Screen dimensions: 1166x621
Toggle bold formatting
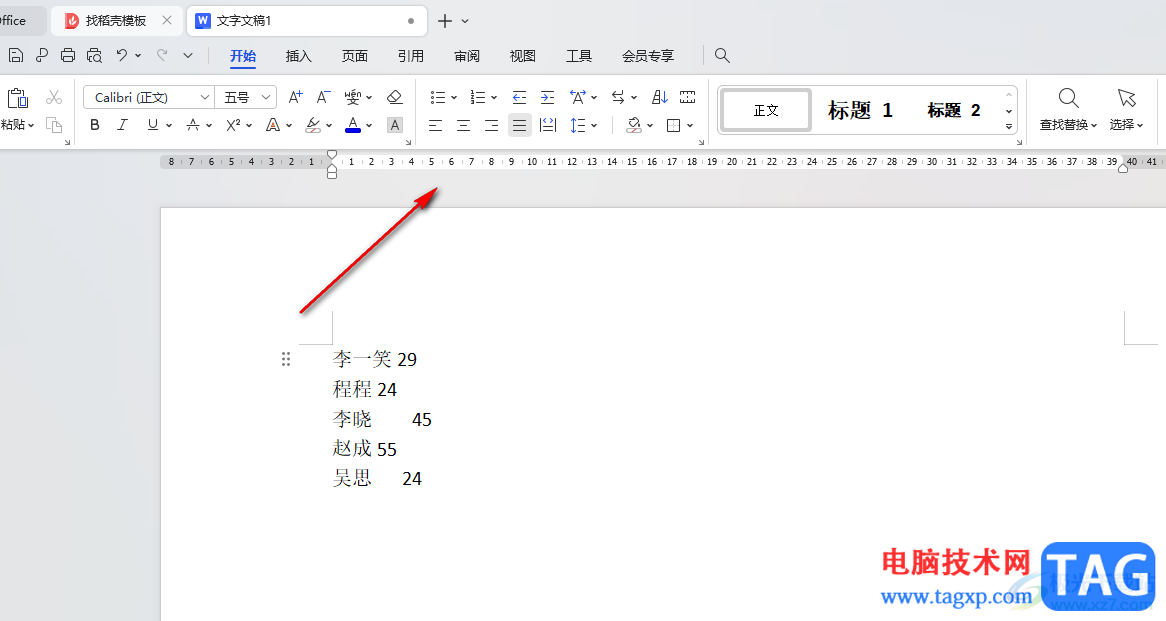tap(94, 125)
